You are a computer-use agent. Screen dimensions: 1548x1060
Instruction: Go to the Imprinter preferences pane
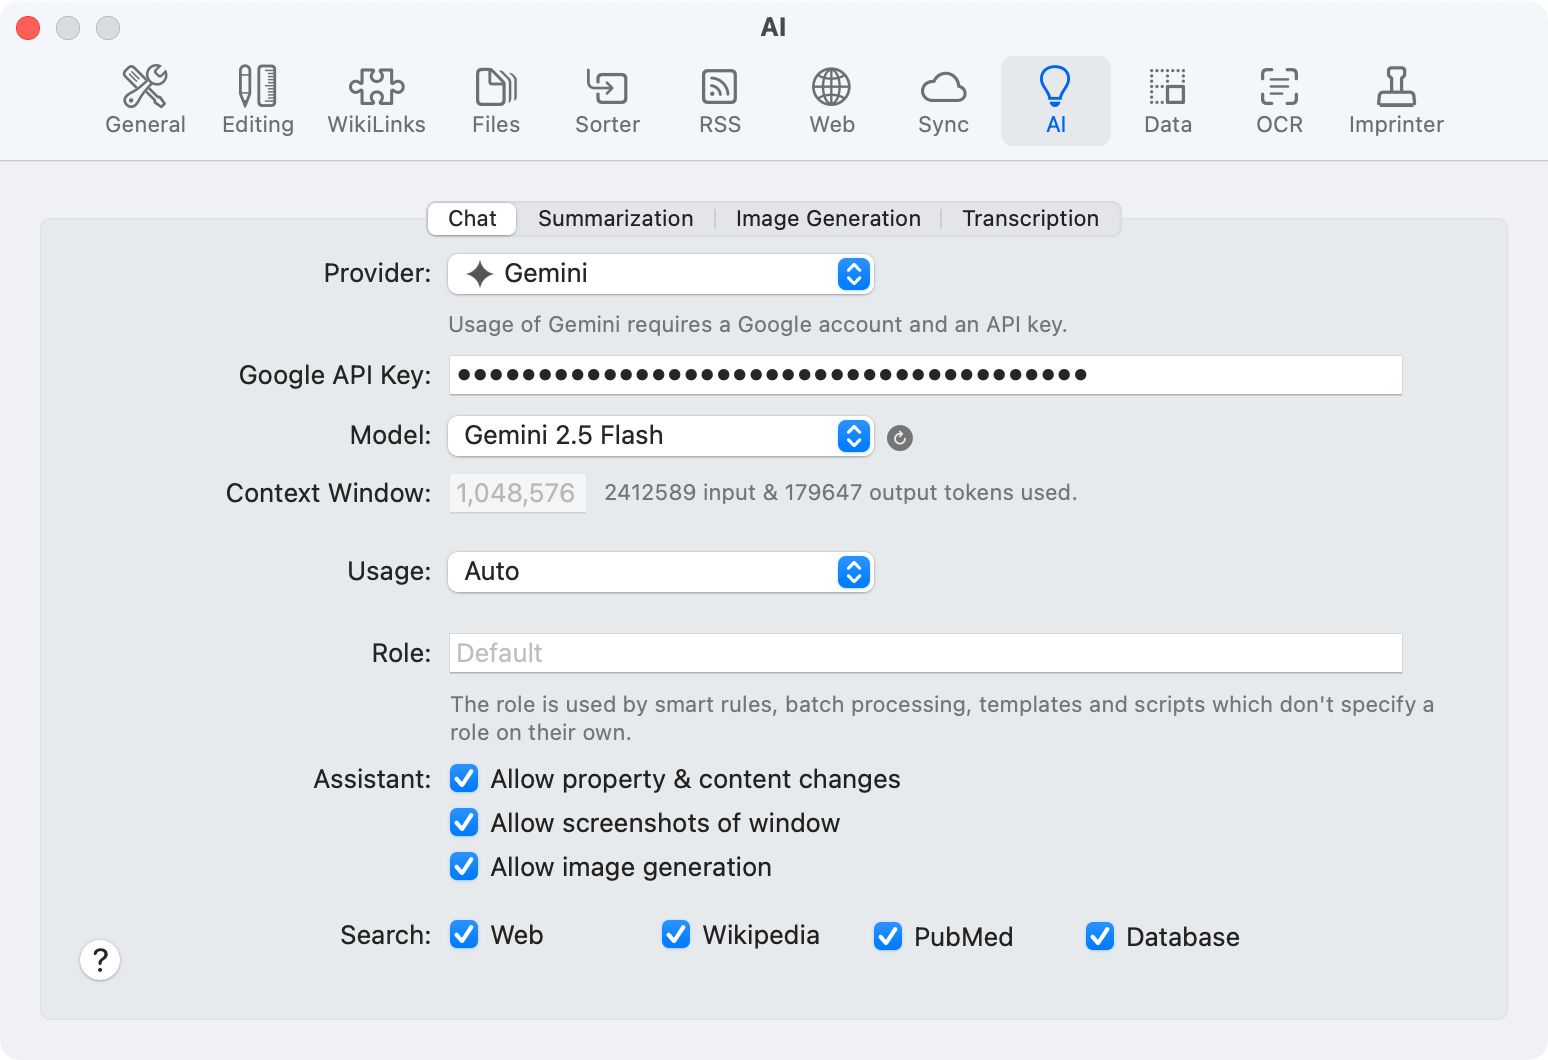tap(1395, 100)
